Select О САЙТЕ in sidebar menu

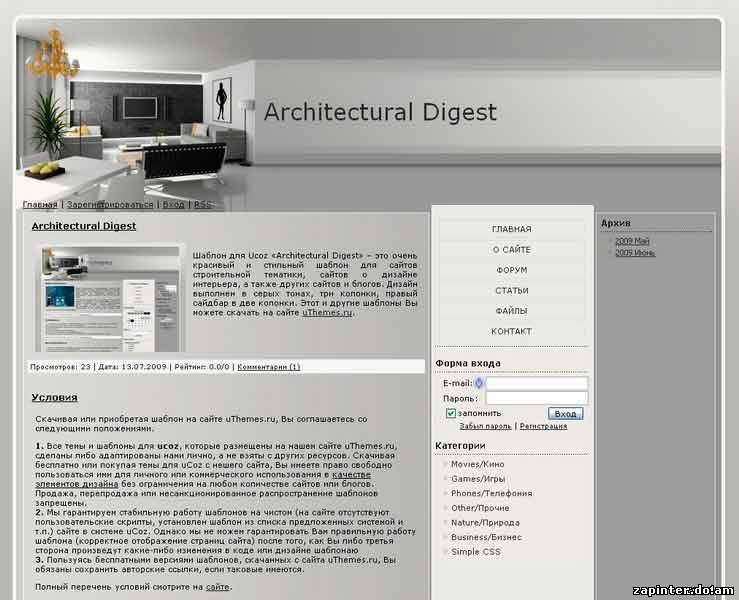[512, 250]
